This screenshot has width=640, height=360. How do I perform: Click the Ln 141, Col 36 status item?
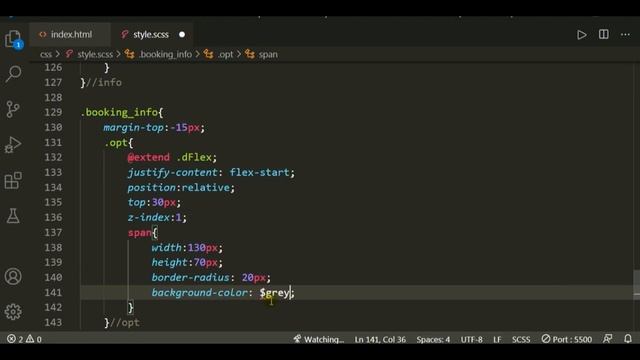380,339
